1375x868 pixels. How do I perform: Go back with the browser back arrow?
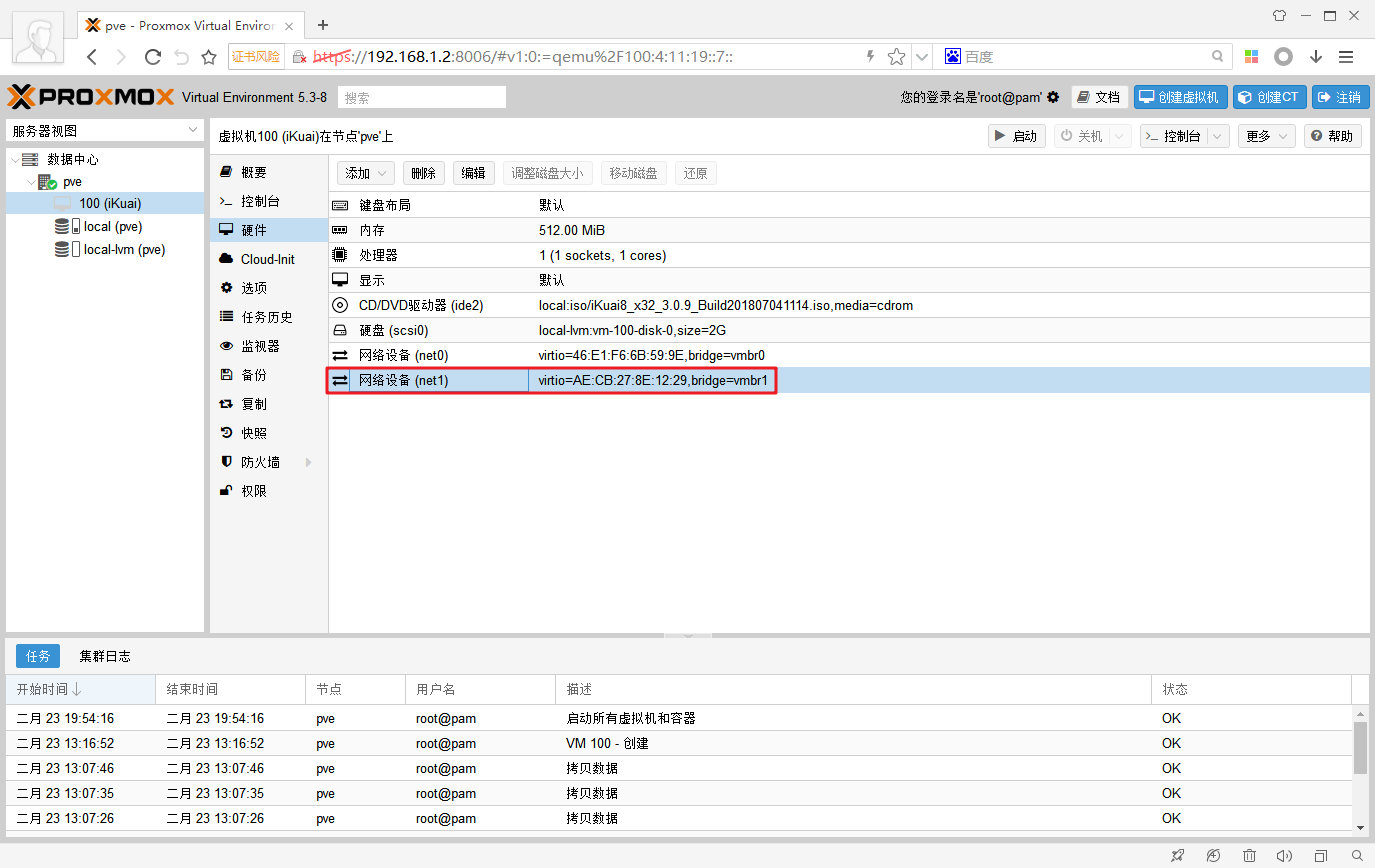tap(92, 57)
